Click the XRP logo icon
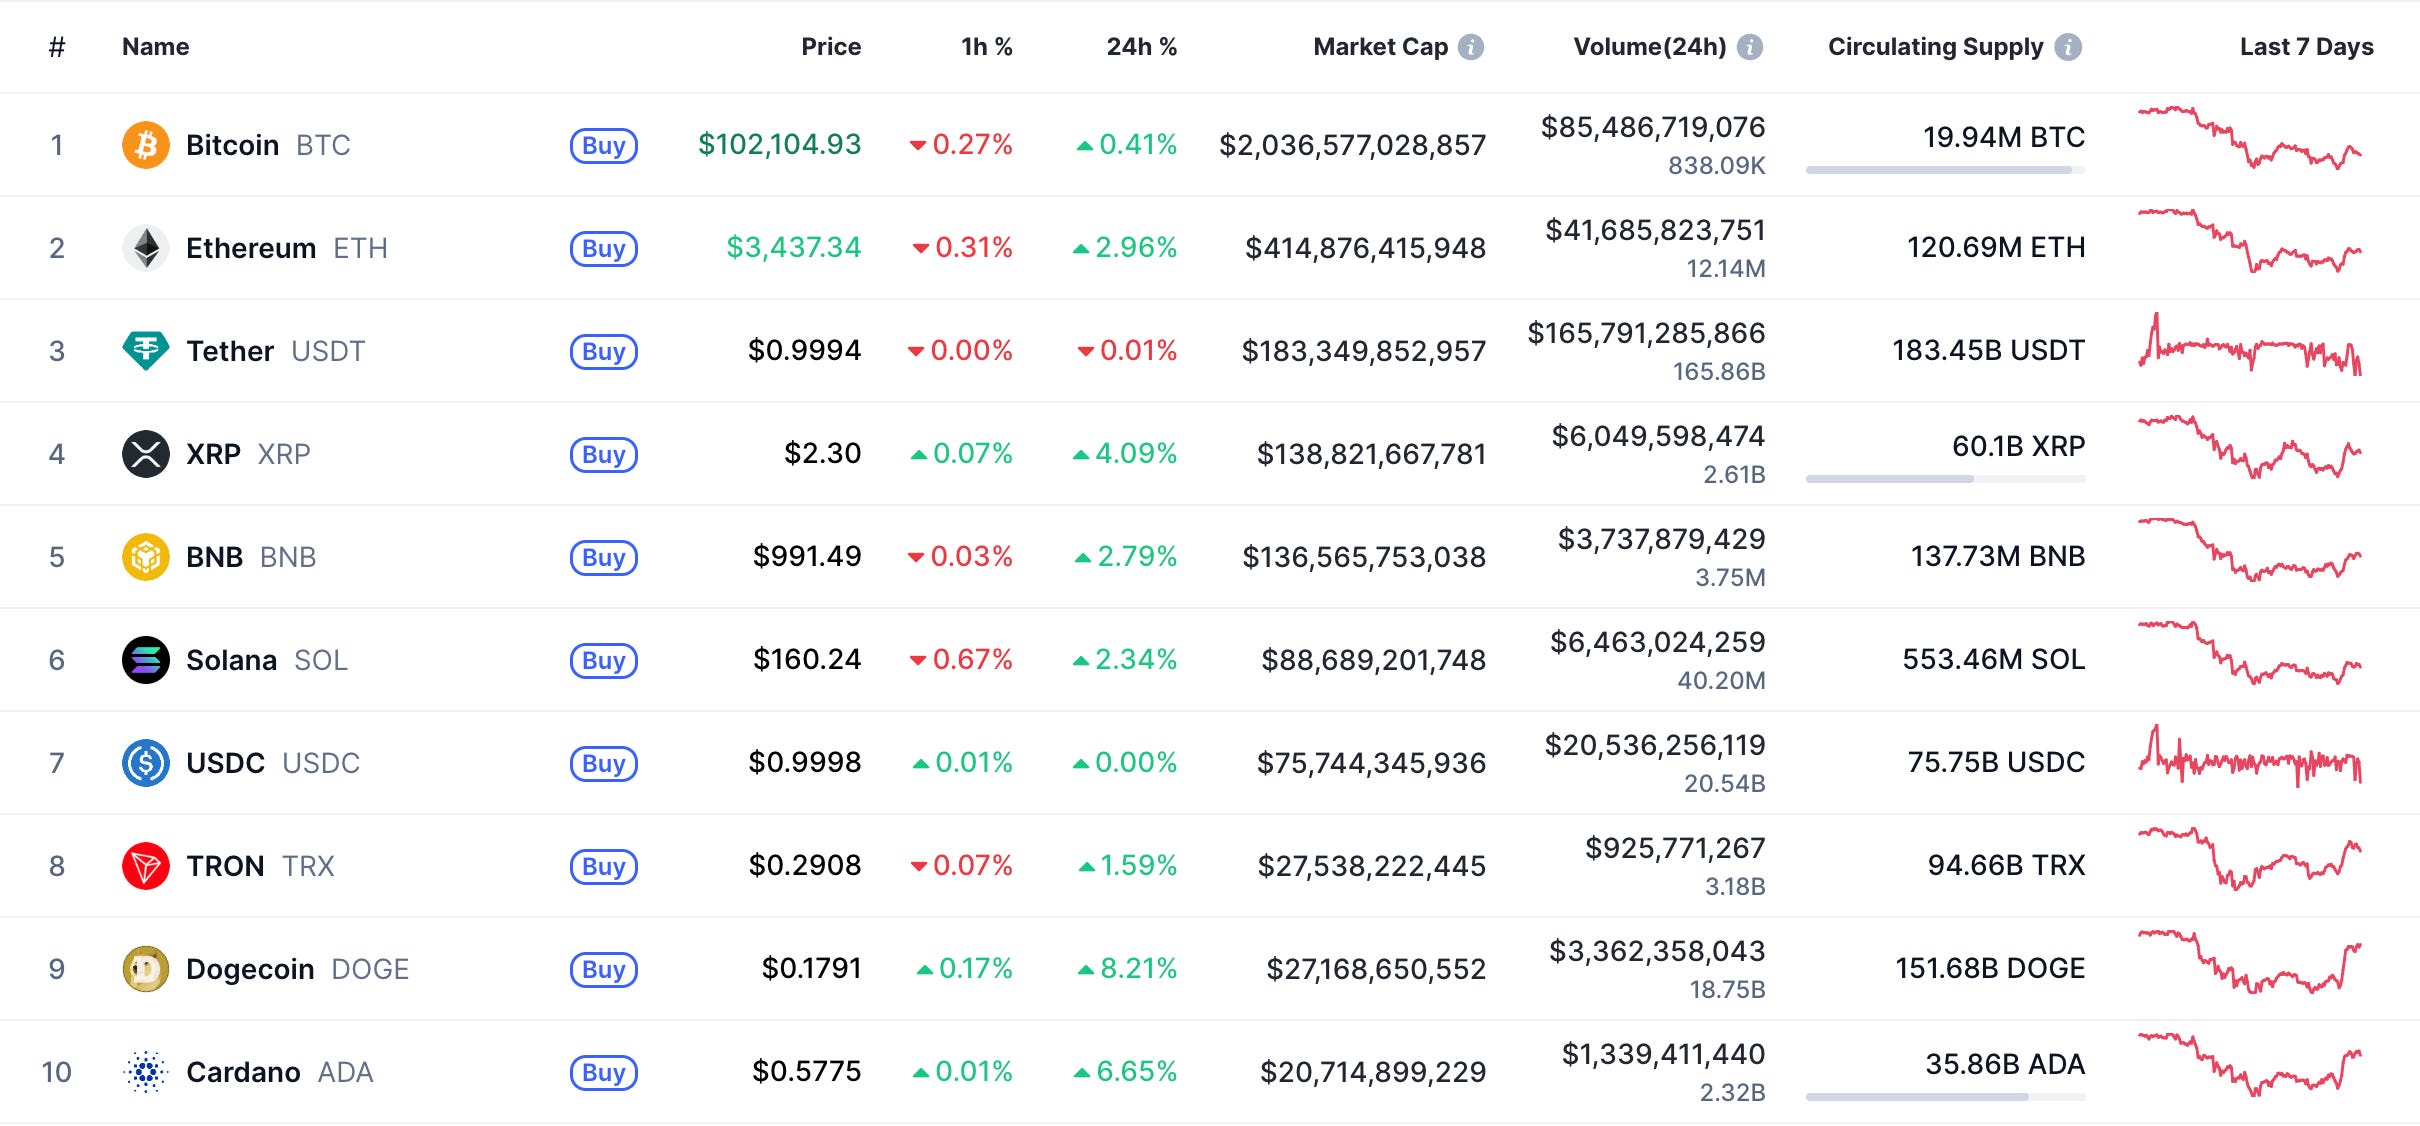 tap(146, 454)
